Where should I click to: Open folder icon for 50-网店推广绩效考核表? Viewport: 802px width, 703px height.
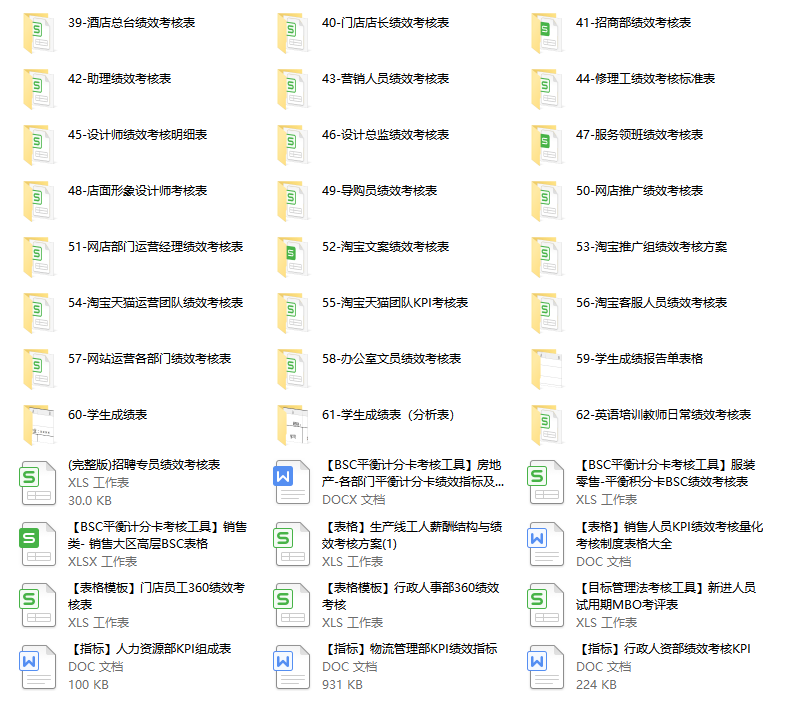pos(547,201)
